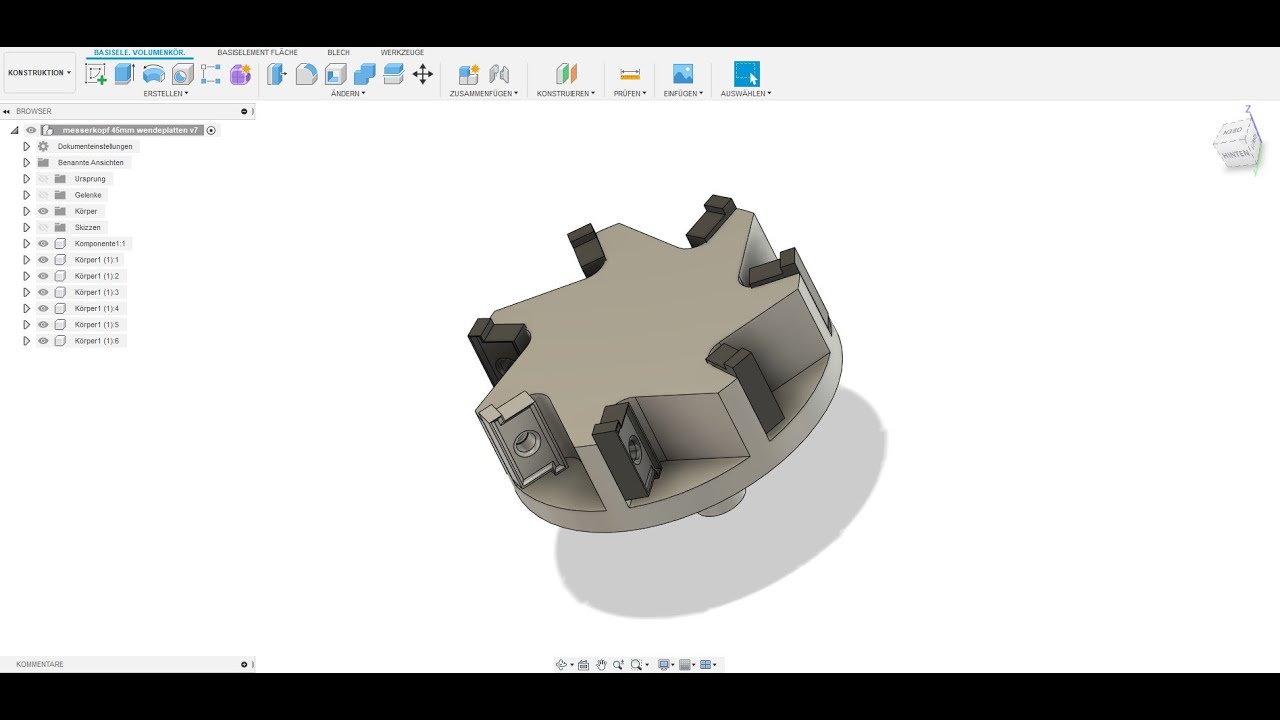
Task: Open the Konstruieren dropdown menu
Action: point(566,93)
